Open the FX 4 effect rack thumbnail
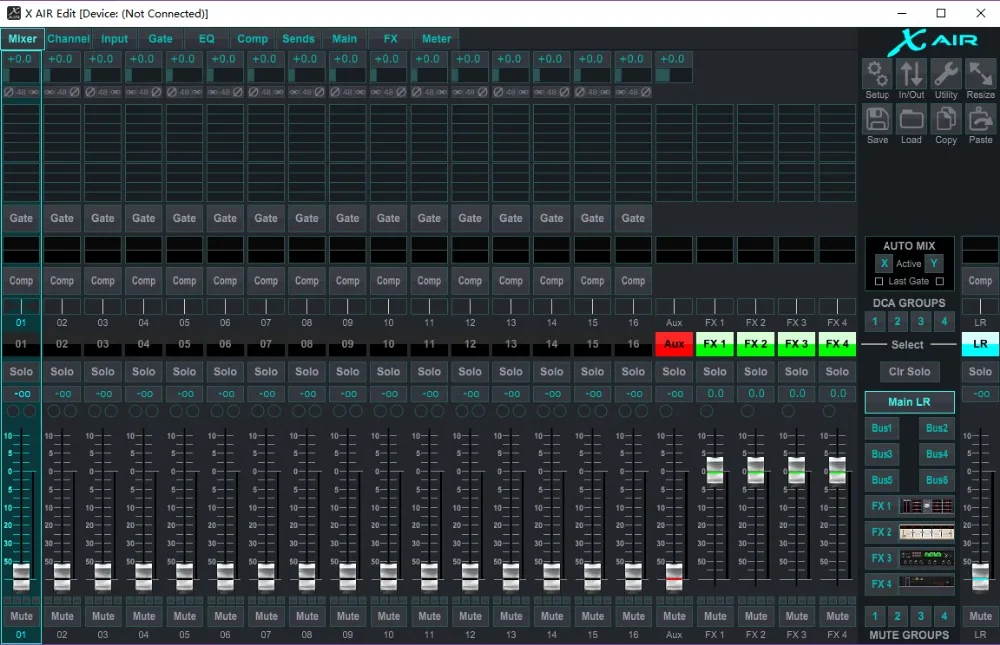The width and height of the screenshot is (1000, 645). pos(927,584)
